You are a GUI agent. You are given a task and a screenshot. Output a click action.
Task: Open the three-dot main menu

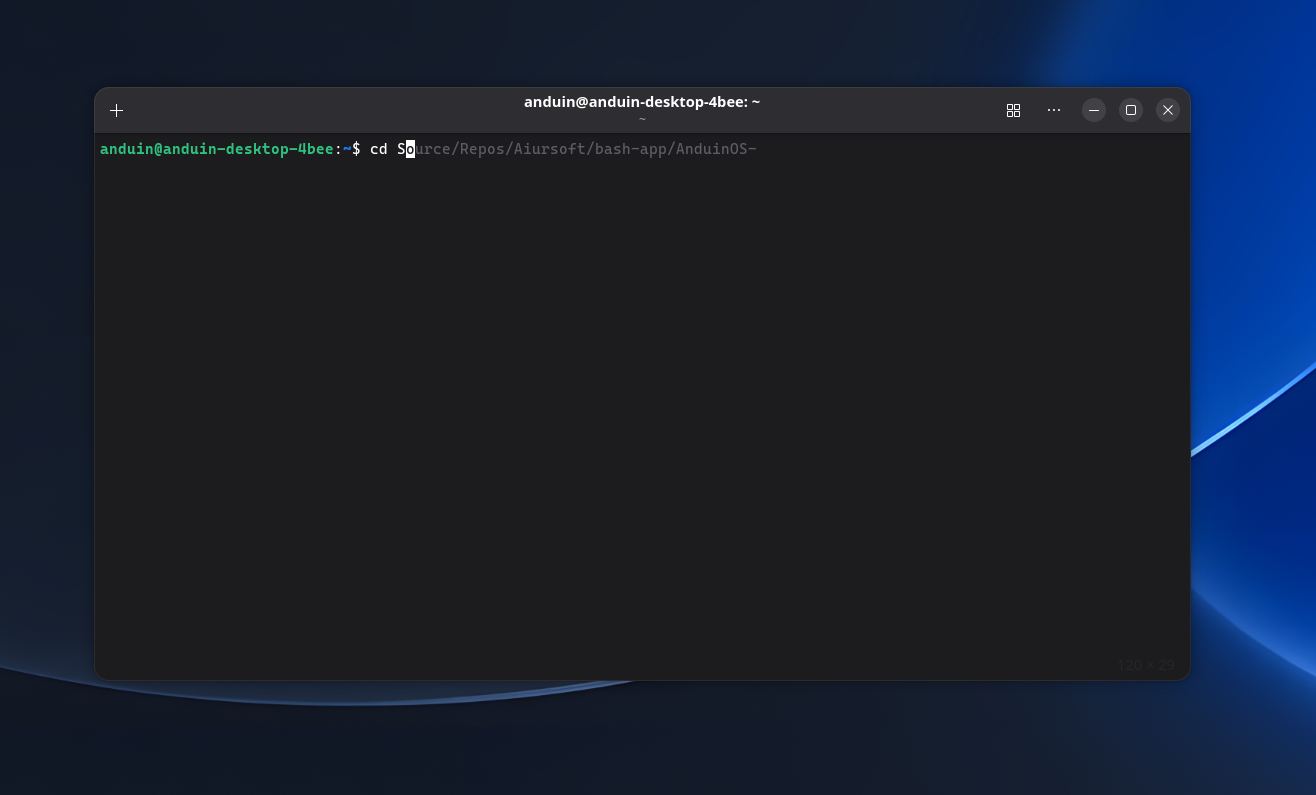[1054, 110]
